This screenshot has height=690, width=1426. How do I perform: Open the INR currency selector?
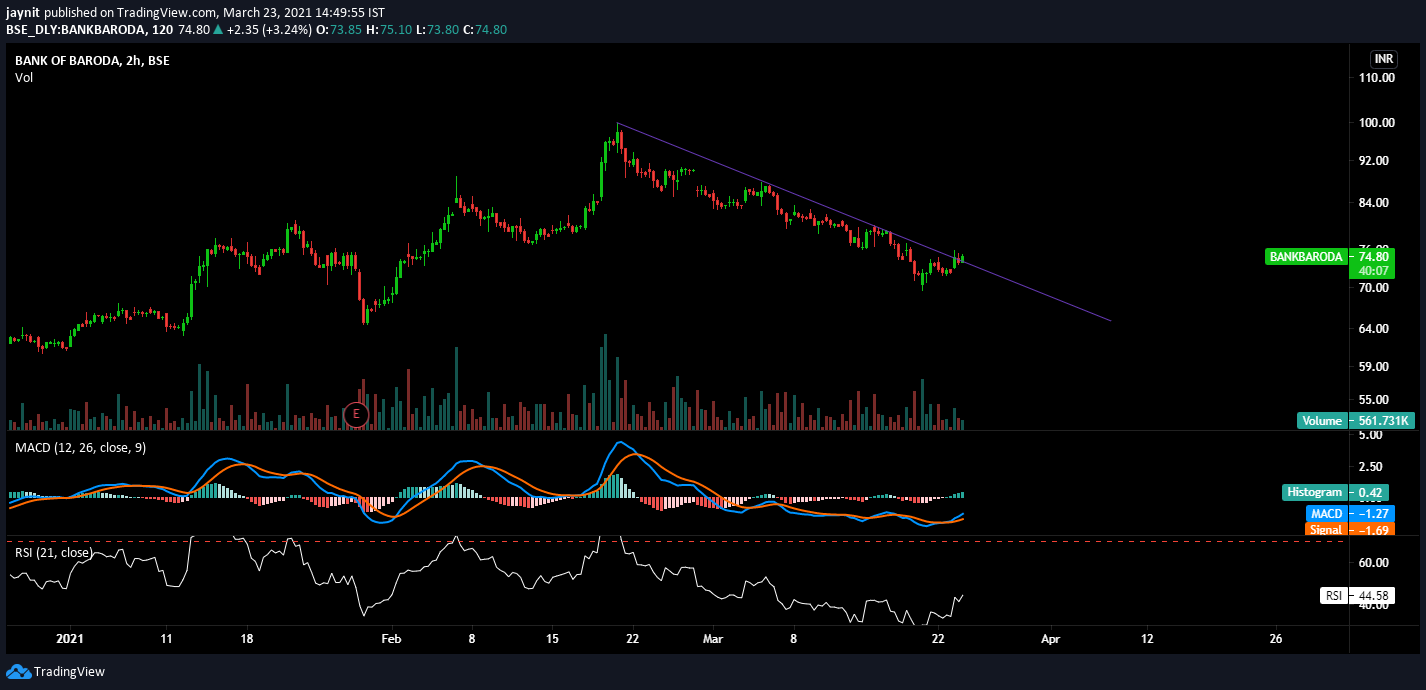(x=1383, y=59)
